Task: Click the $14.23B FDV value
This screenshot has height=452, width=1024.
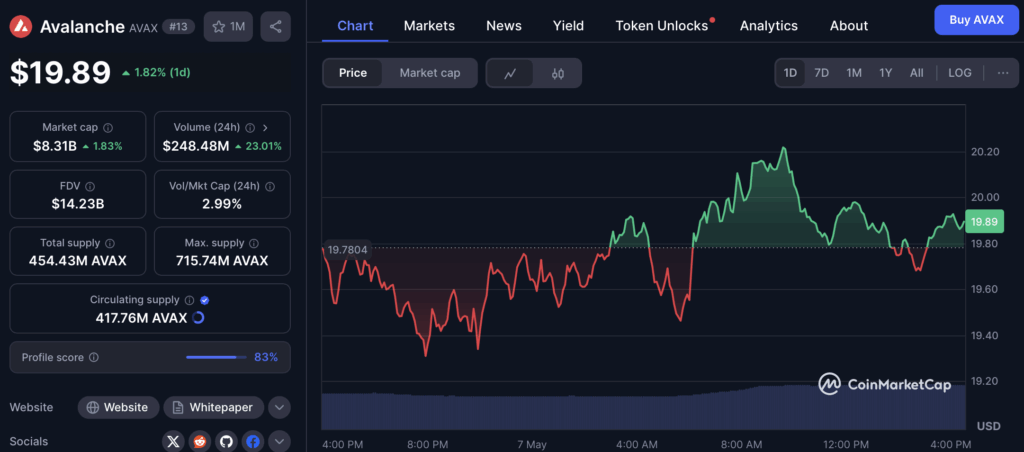Action: pos(78,204)
